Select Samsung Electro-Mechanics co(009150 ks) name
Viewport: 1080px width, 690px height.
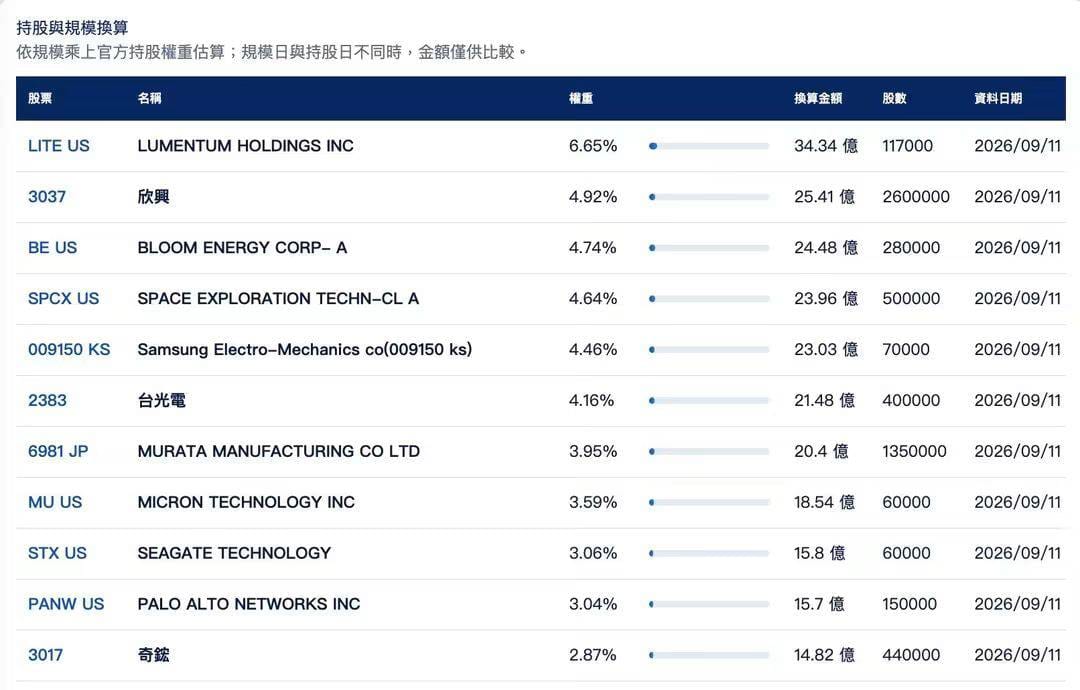[304, 350]
